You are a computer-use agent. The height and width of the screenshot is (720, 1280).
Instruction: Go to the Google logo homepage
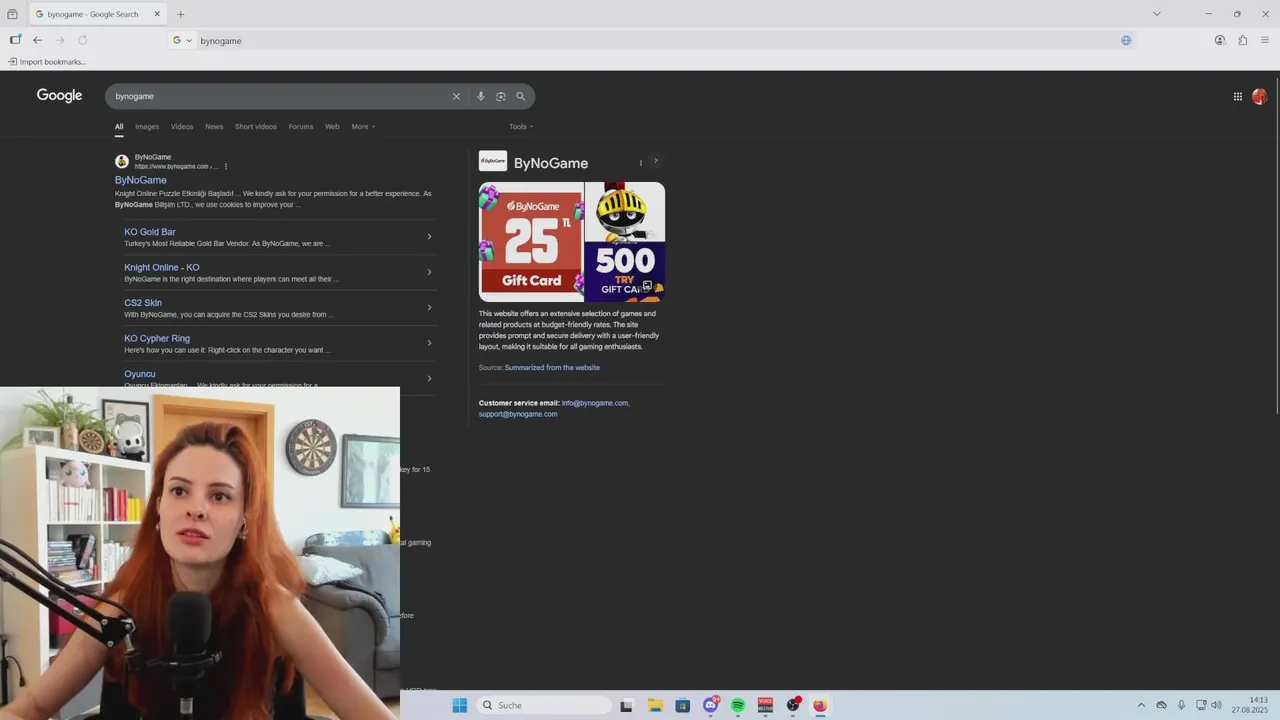[59, 95]
